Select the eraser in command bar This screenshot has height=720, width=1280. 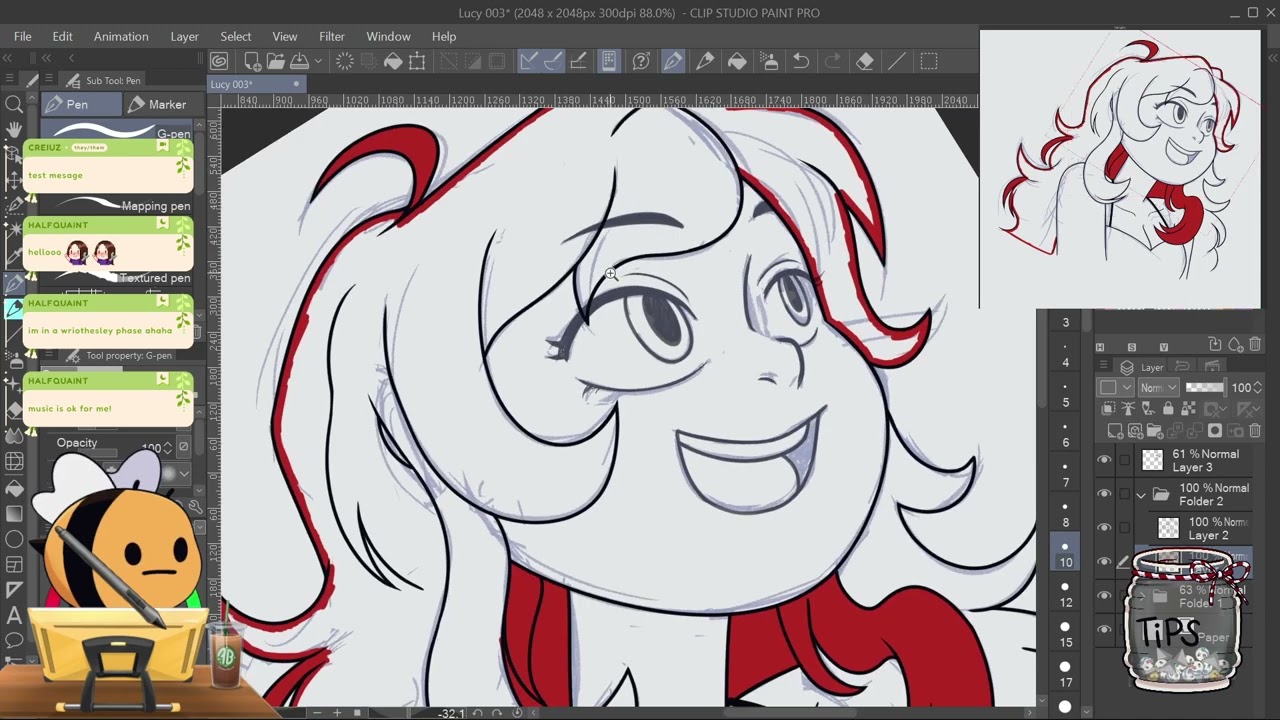tap(865, 61)
